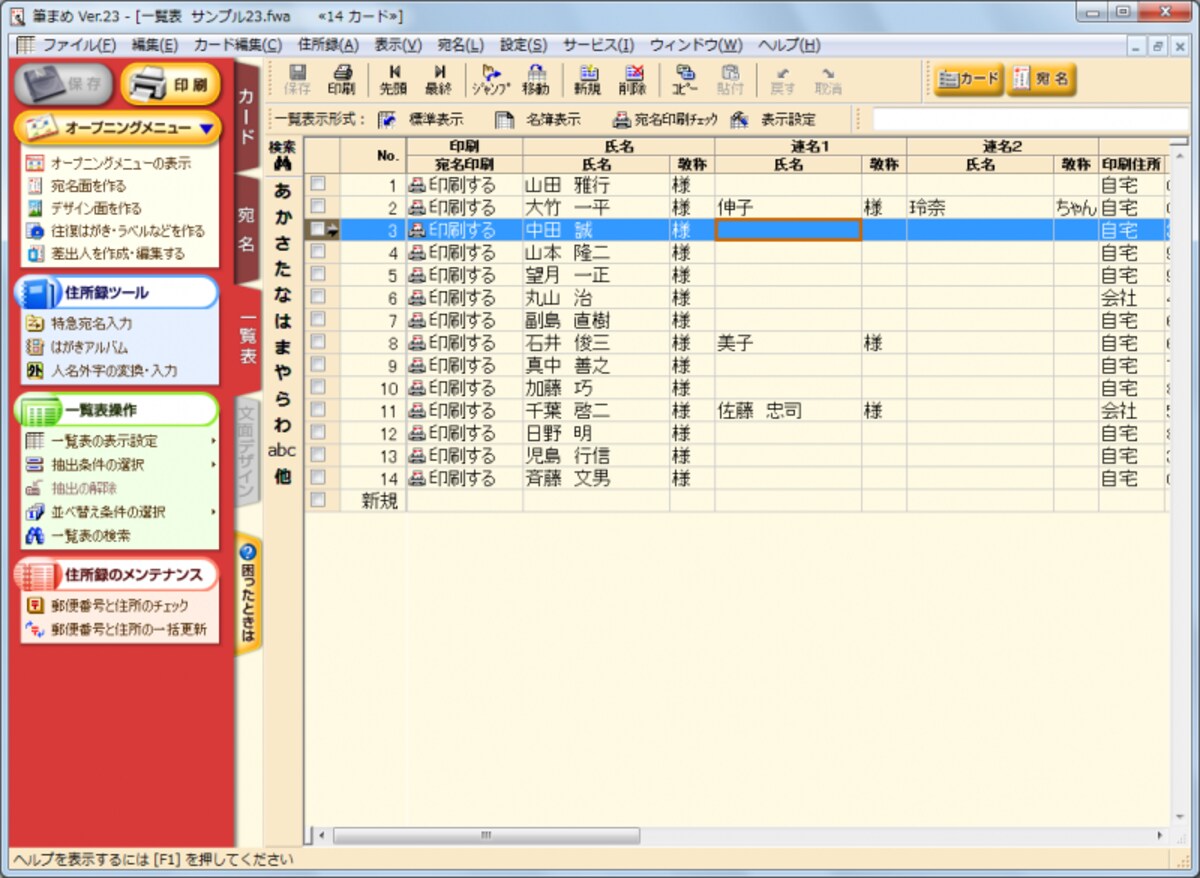Image resolution: width=1200 pixels, height=878 pixels.
Task: Tick checkbox for row 10 加藤 巧
Action: [318, 386]
